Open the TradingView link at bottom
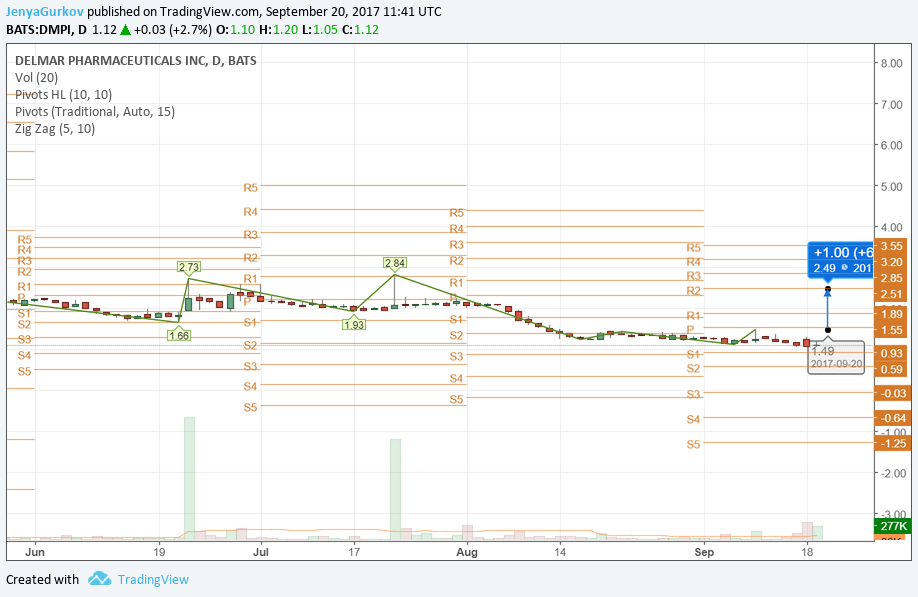The image size is (918, 597). tap(153, 579)
